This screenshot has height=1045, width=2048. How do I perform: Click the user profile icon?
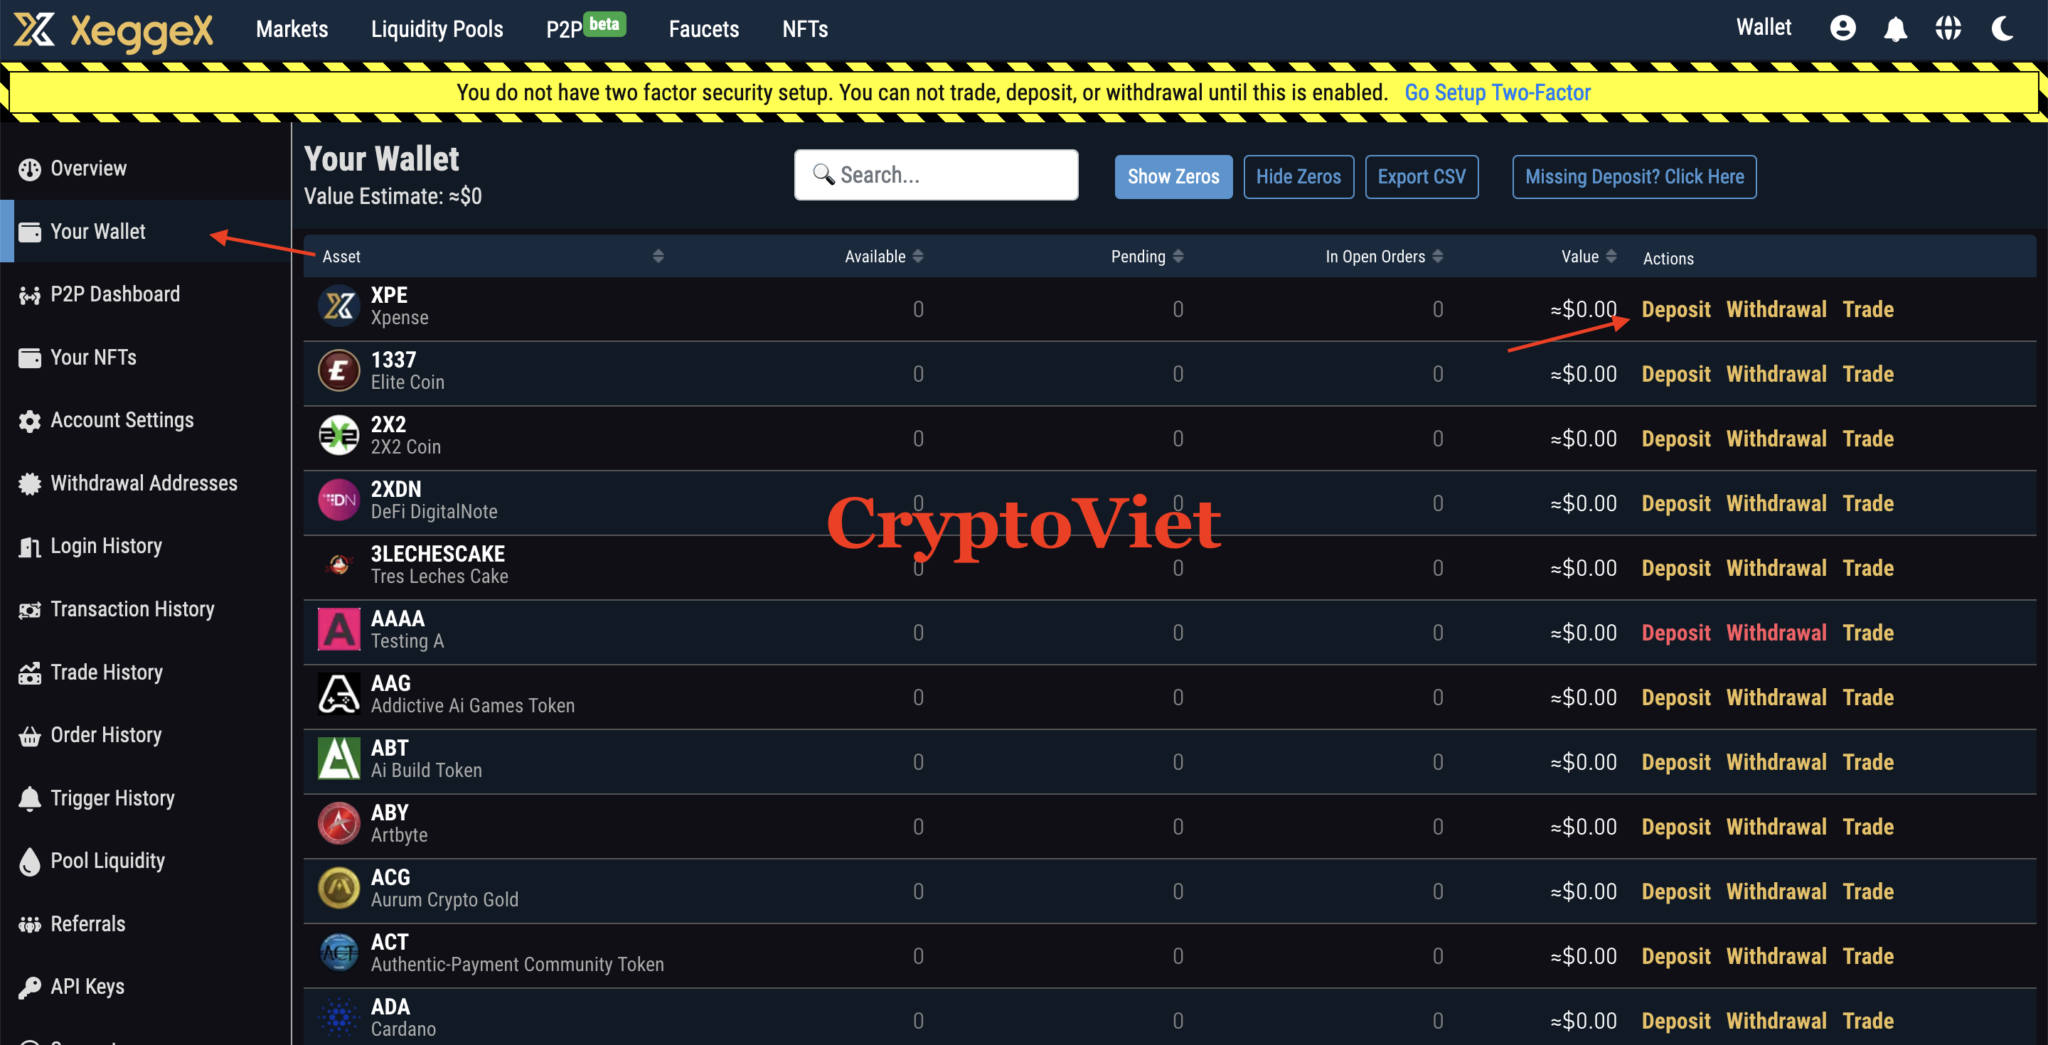[1843, 28]
